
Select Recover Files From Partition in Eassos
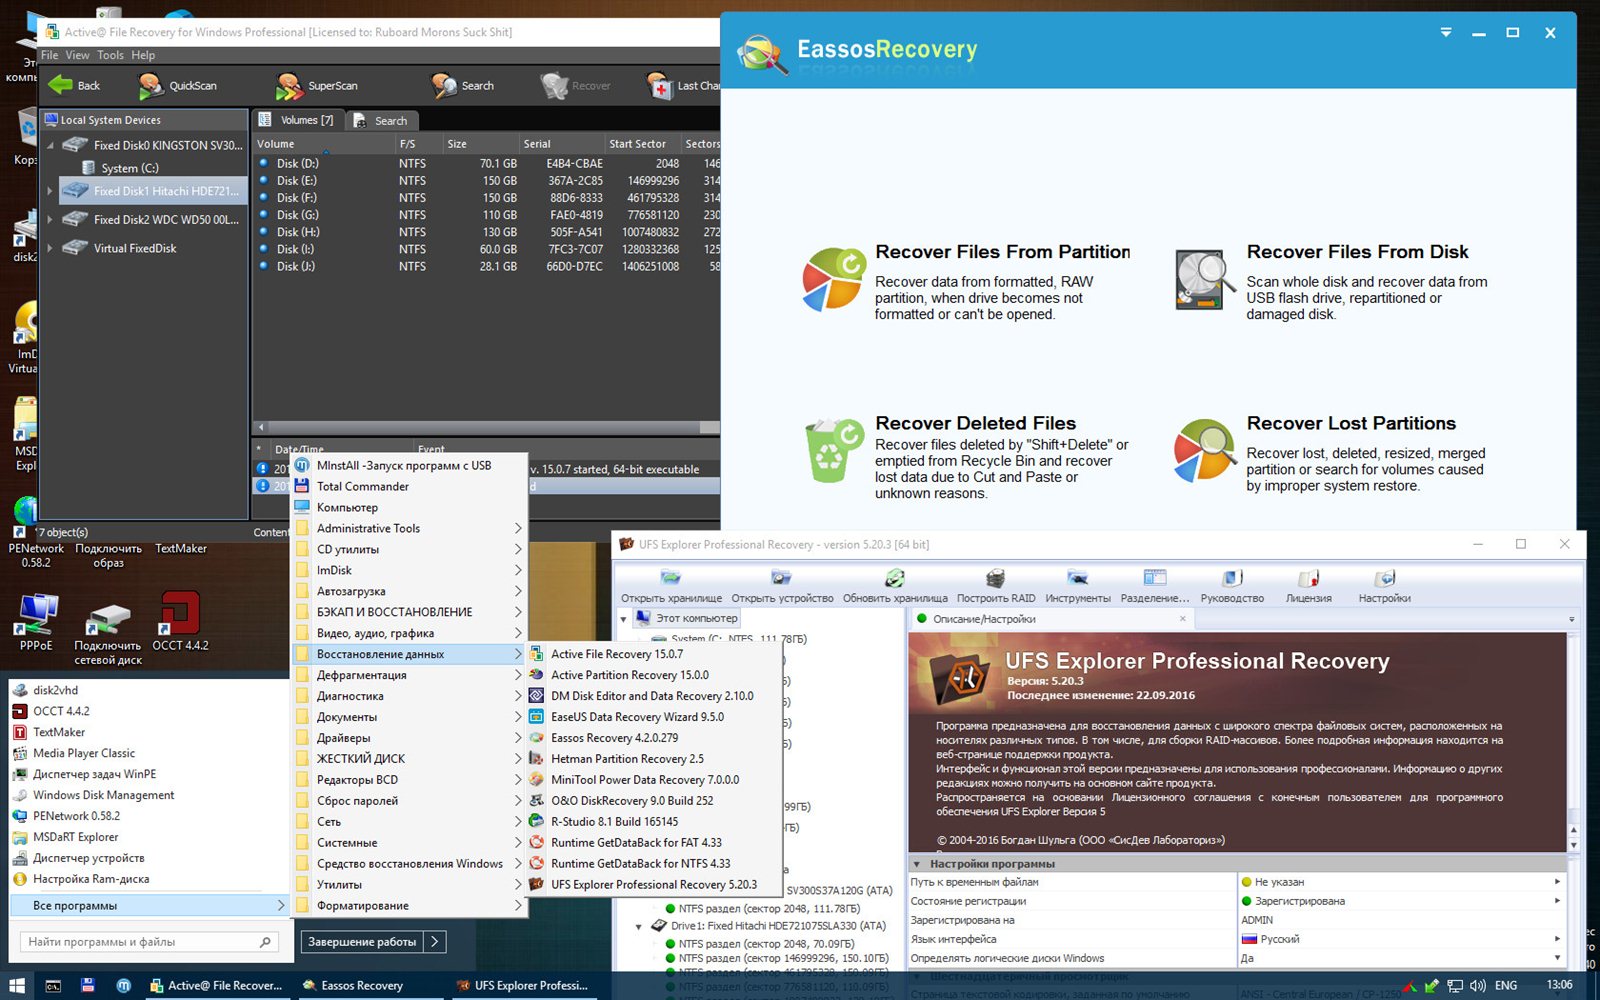967,282
